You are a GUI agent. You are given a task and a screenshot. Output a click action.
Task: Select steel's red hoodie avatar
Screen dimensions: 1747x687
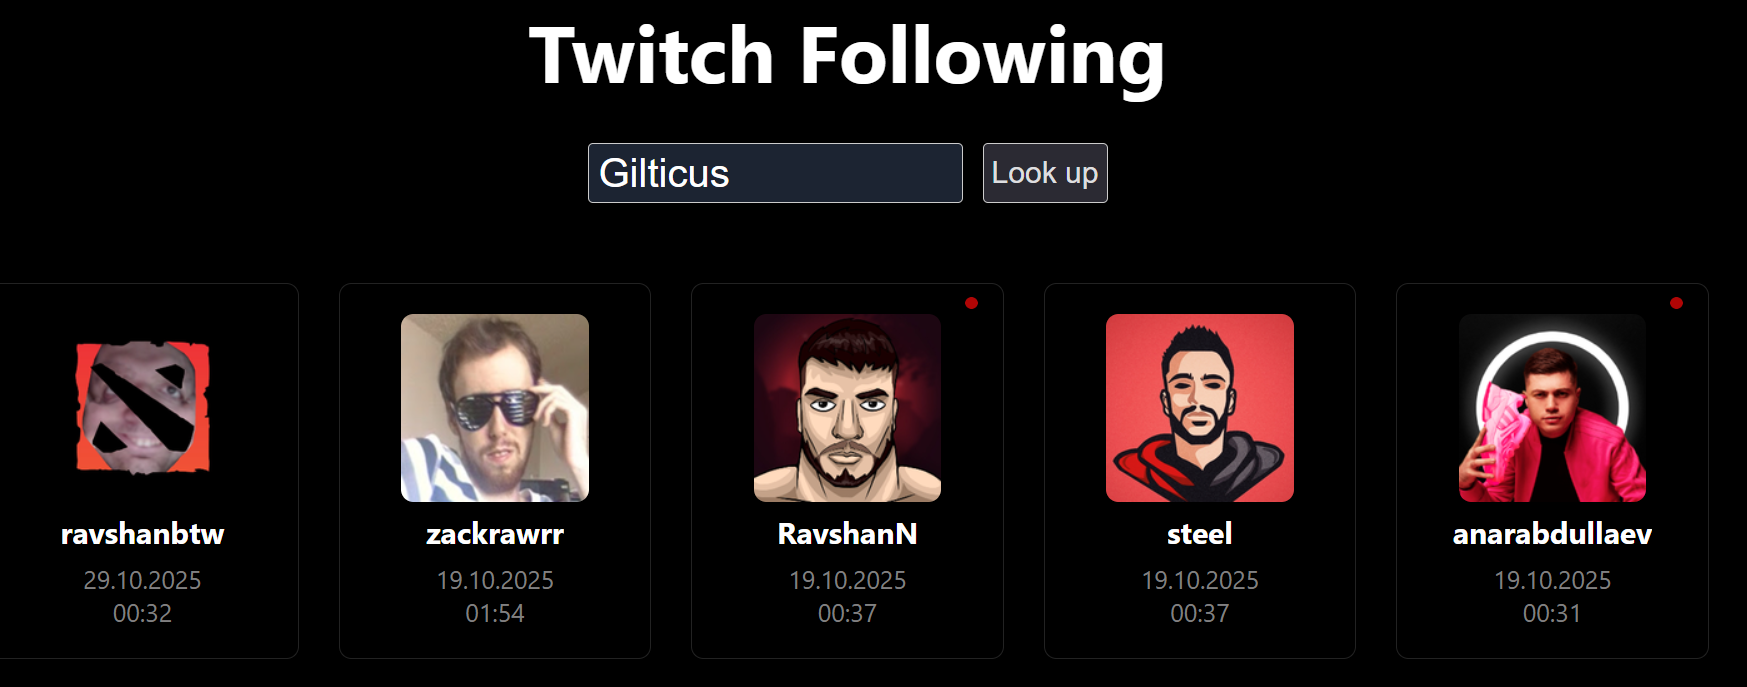[x=1200, y=408]
